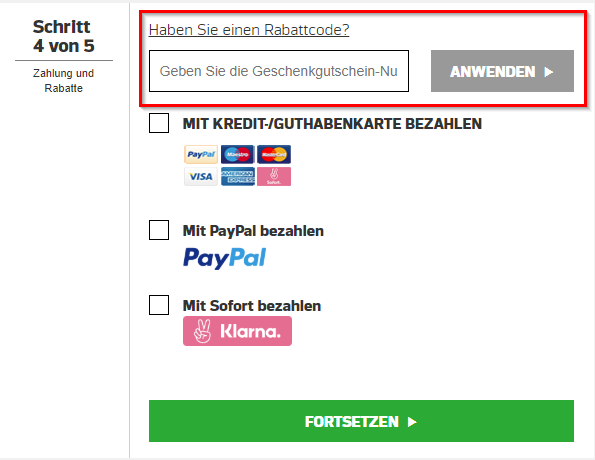The height and width of the screenshot is (460, 595).
Task: Select the Mit PayPal bezahlen label text
Action: pos(253,231)
